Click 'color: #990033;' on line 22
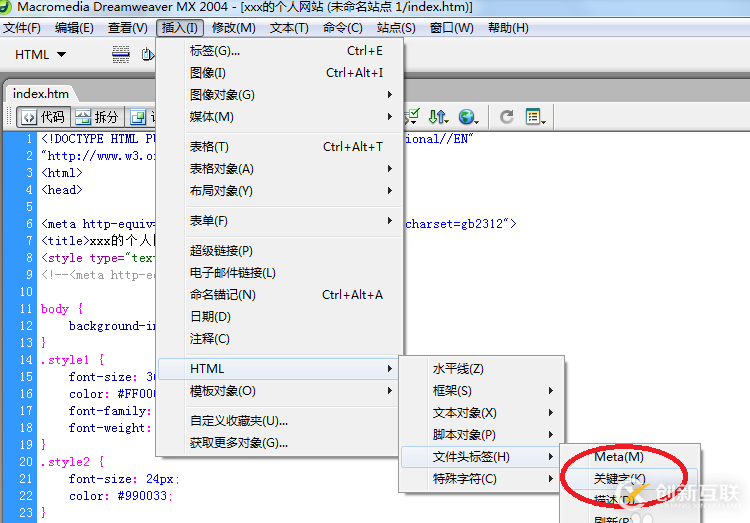 [x=121, y=496]
